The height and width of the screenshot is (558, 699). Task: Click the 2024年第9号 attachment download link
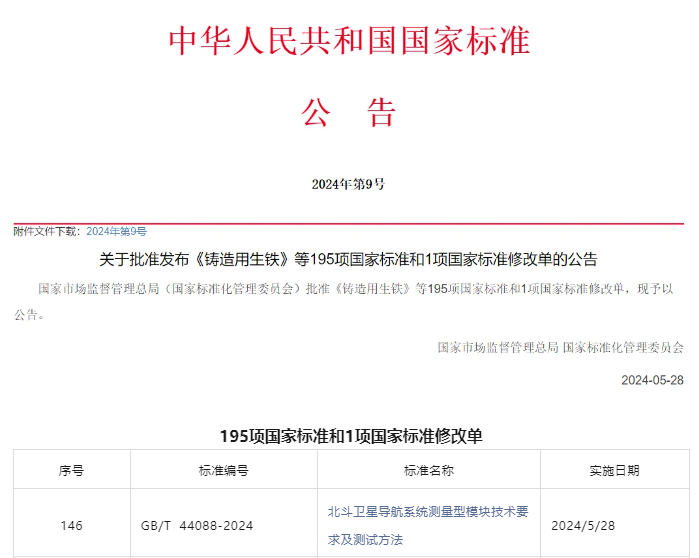(116, 231)
